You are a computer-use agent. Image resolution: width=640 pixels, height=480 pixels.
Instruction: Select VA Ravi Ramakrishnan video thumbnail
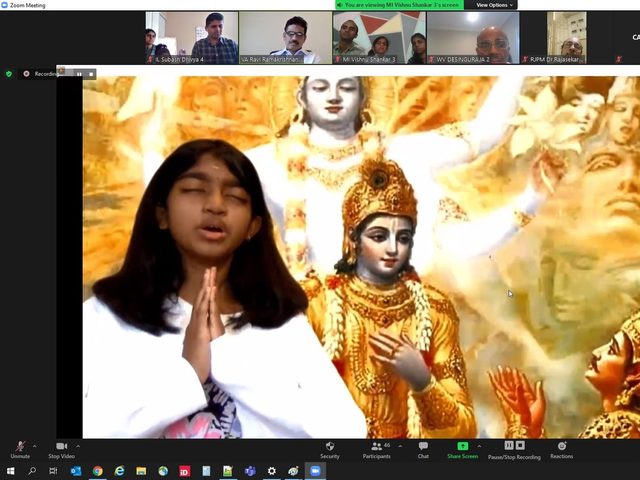click(285, 38)
